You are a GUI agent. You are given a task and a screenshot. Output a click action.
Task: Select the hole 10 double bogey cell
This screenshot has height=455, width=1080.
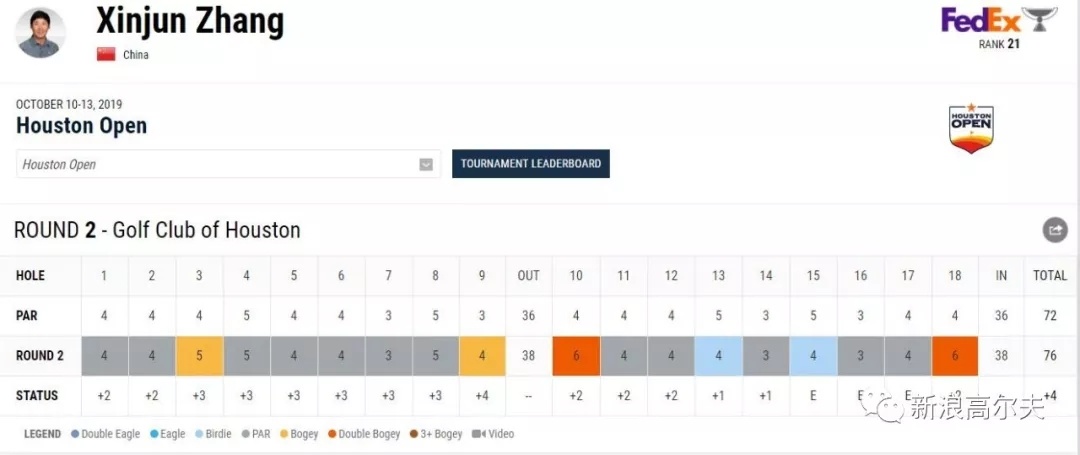coord(576,356)
